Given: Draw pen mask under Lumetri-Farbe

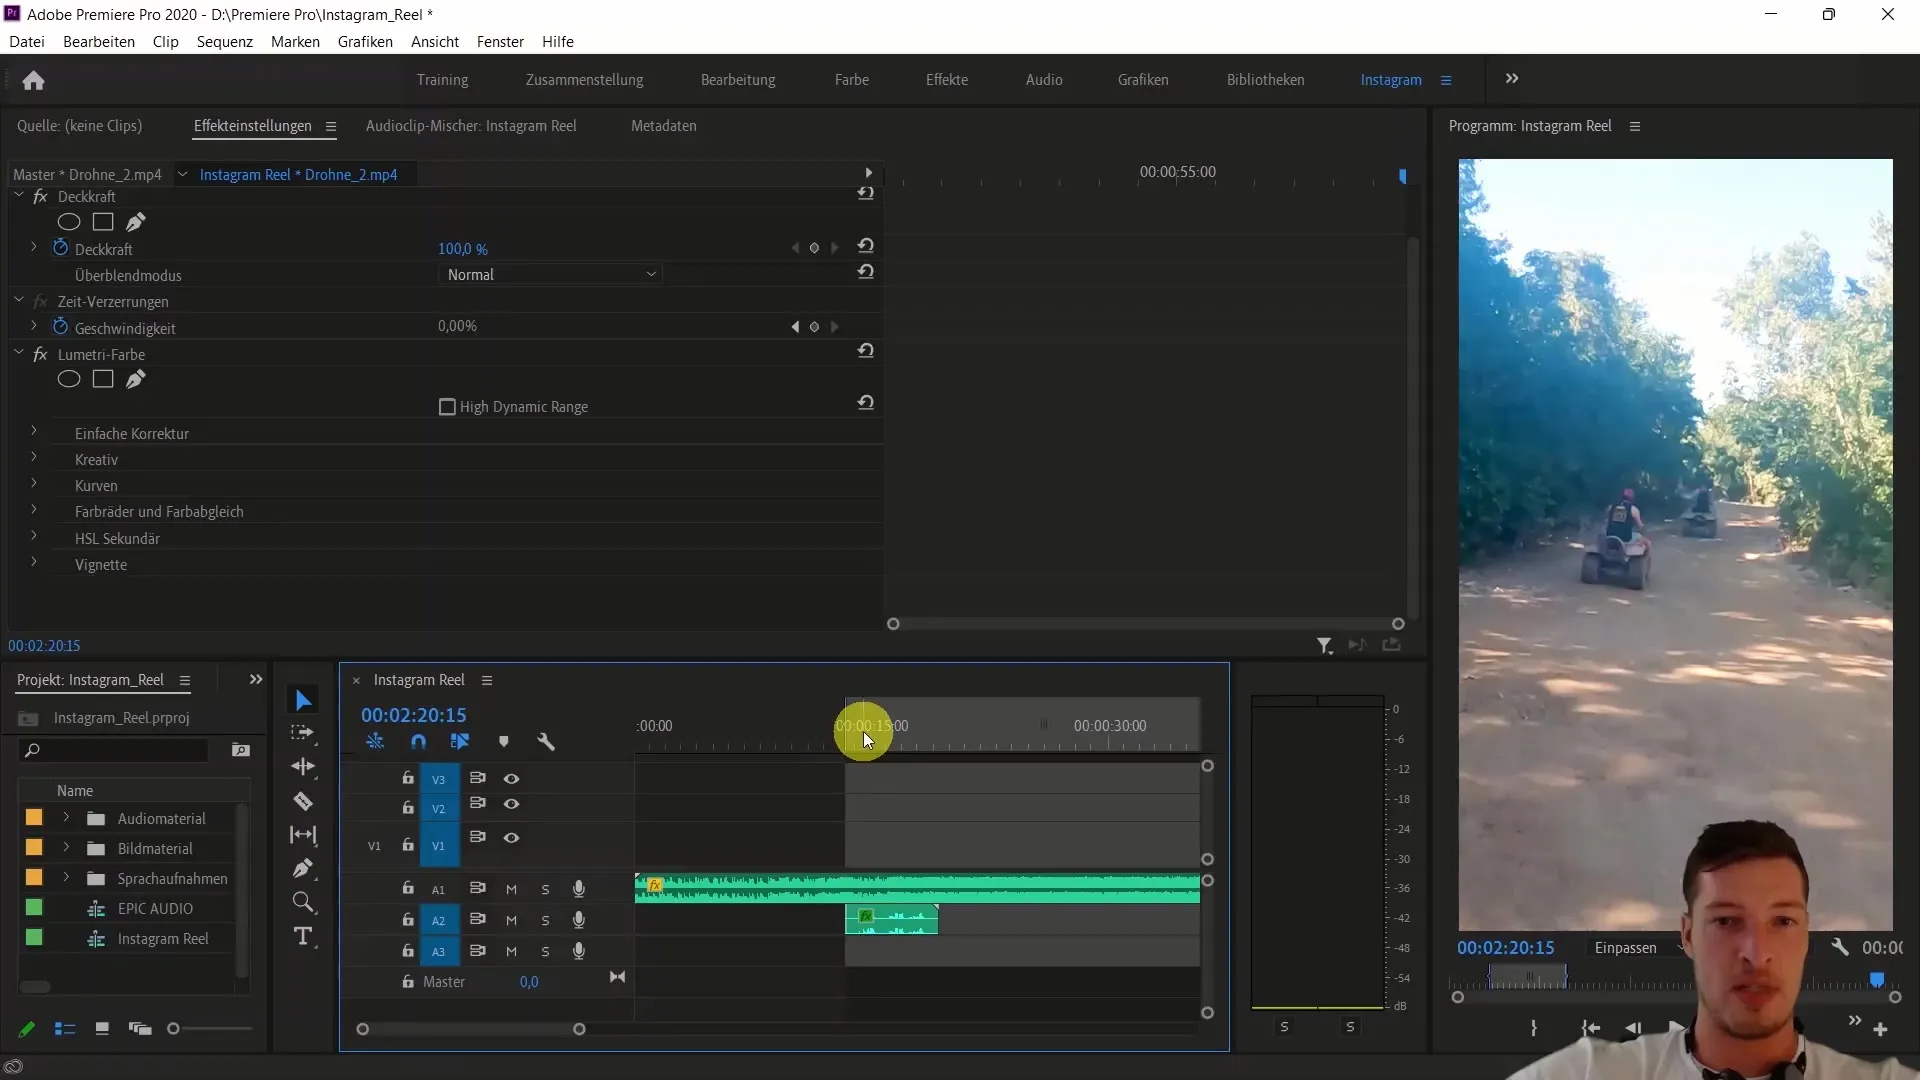Looking at the screenshot, I should (136, 379).
